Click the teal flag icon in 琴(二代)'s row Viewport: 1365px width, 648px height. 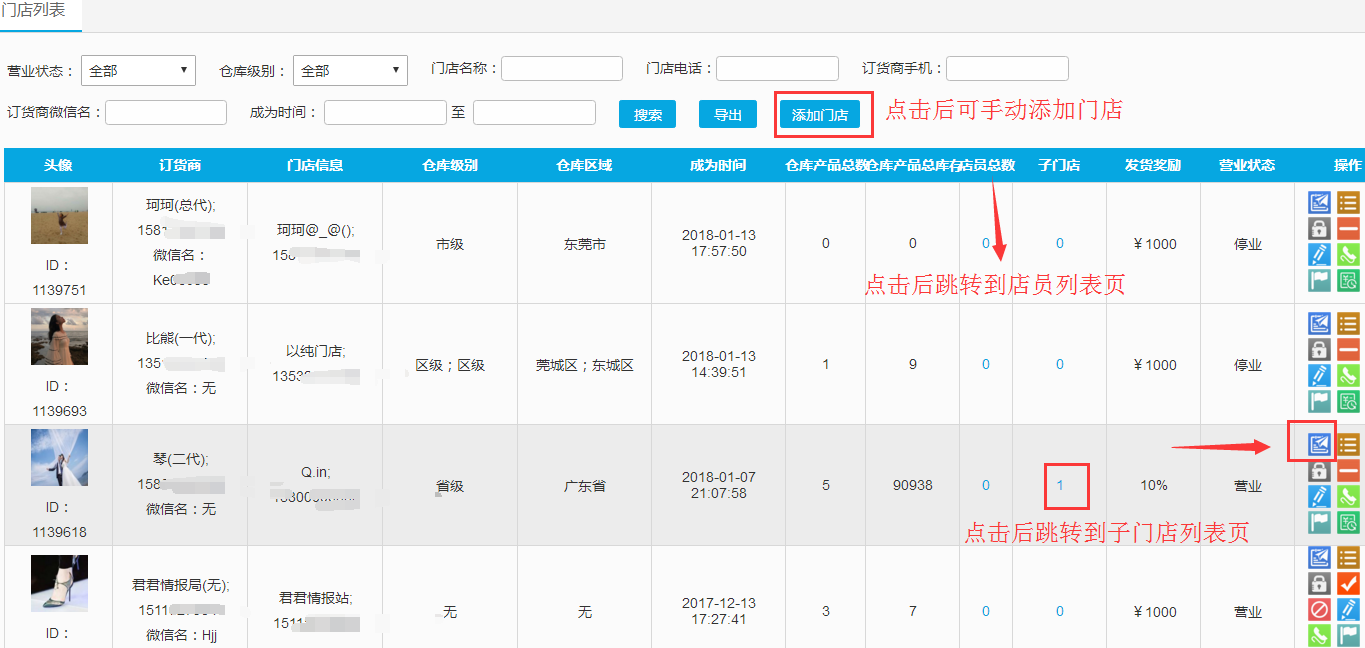tap(1320, 523)
